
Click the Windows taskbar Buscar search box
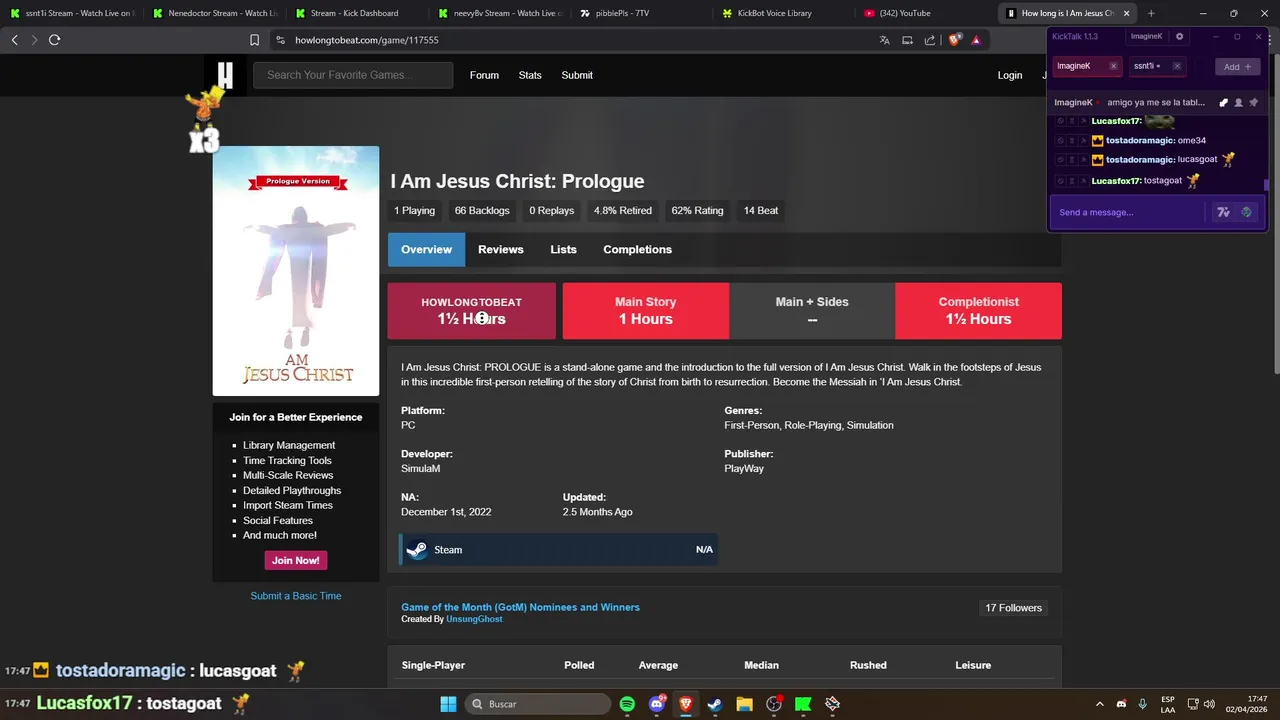538,704
